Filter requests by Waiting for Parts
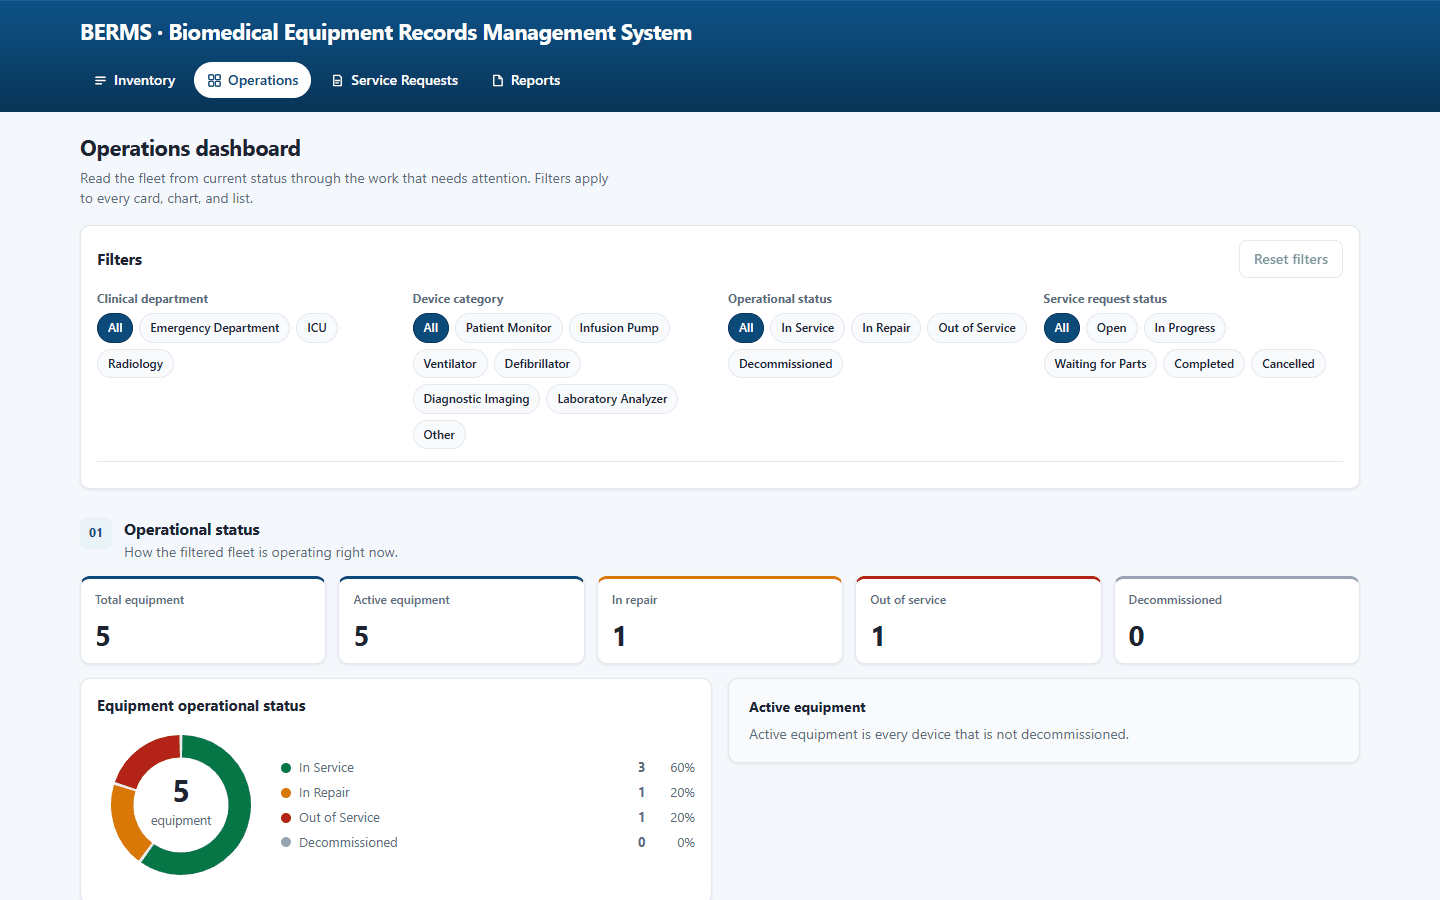The width and height of the screenshot is (1440, 900). pyautogui.click(x=1100, y=364)
